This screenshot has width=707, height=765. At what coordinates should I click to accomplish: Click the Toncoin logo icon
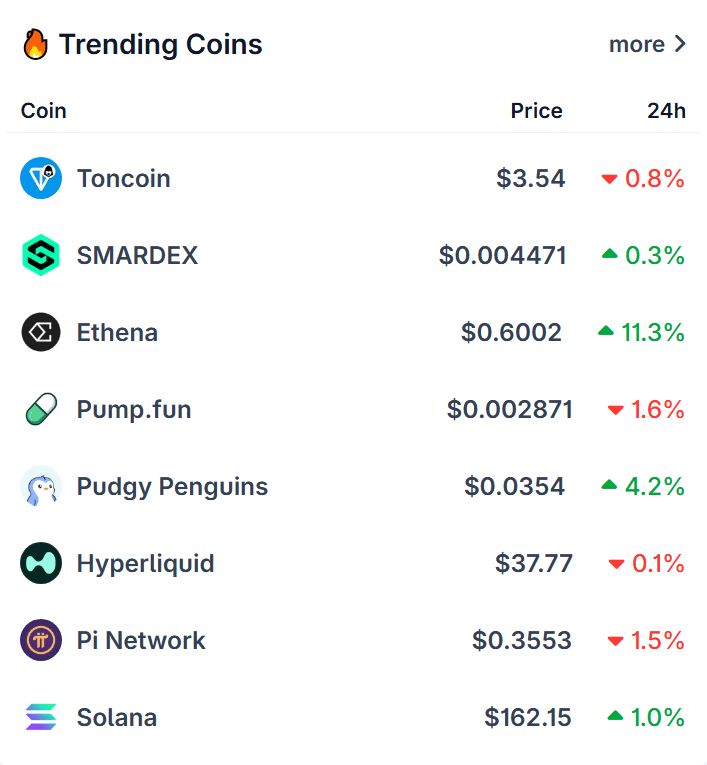tap(41, 178)
